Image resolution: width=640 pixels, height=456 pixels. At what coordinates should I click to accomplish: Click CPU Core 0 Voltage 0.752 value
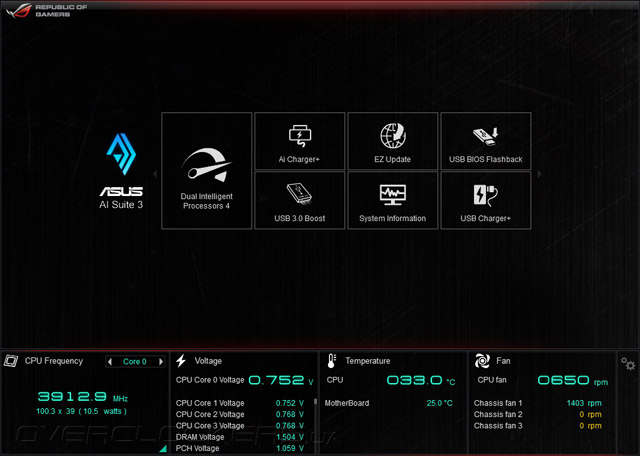pos(281,380)
